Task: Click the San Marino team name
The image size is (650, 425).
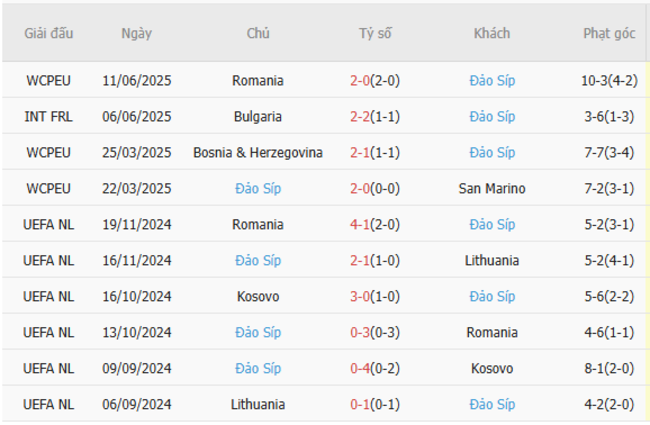Action: click(492, 189)
